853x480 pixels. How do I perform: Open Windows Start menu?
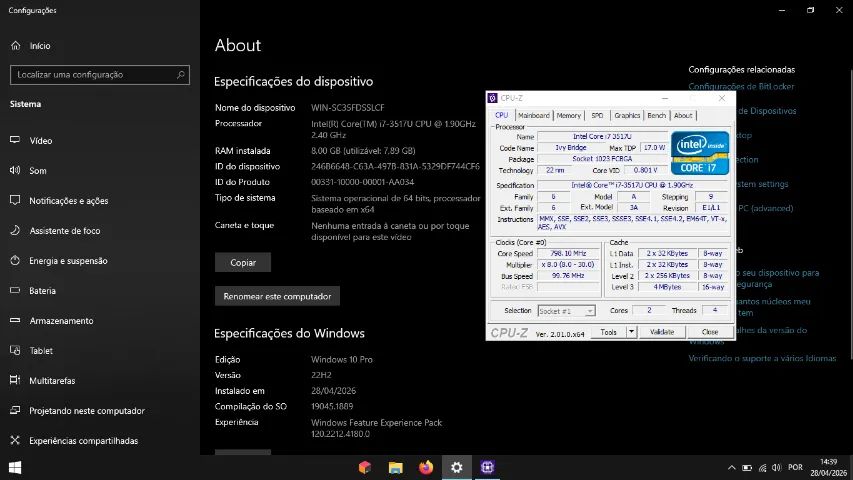[15, 467]
